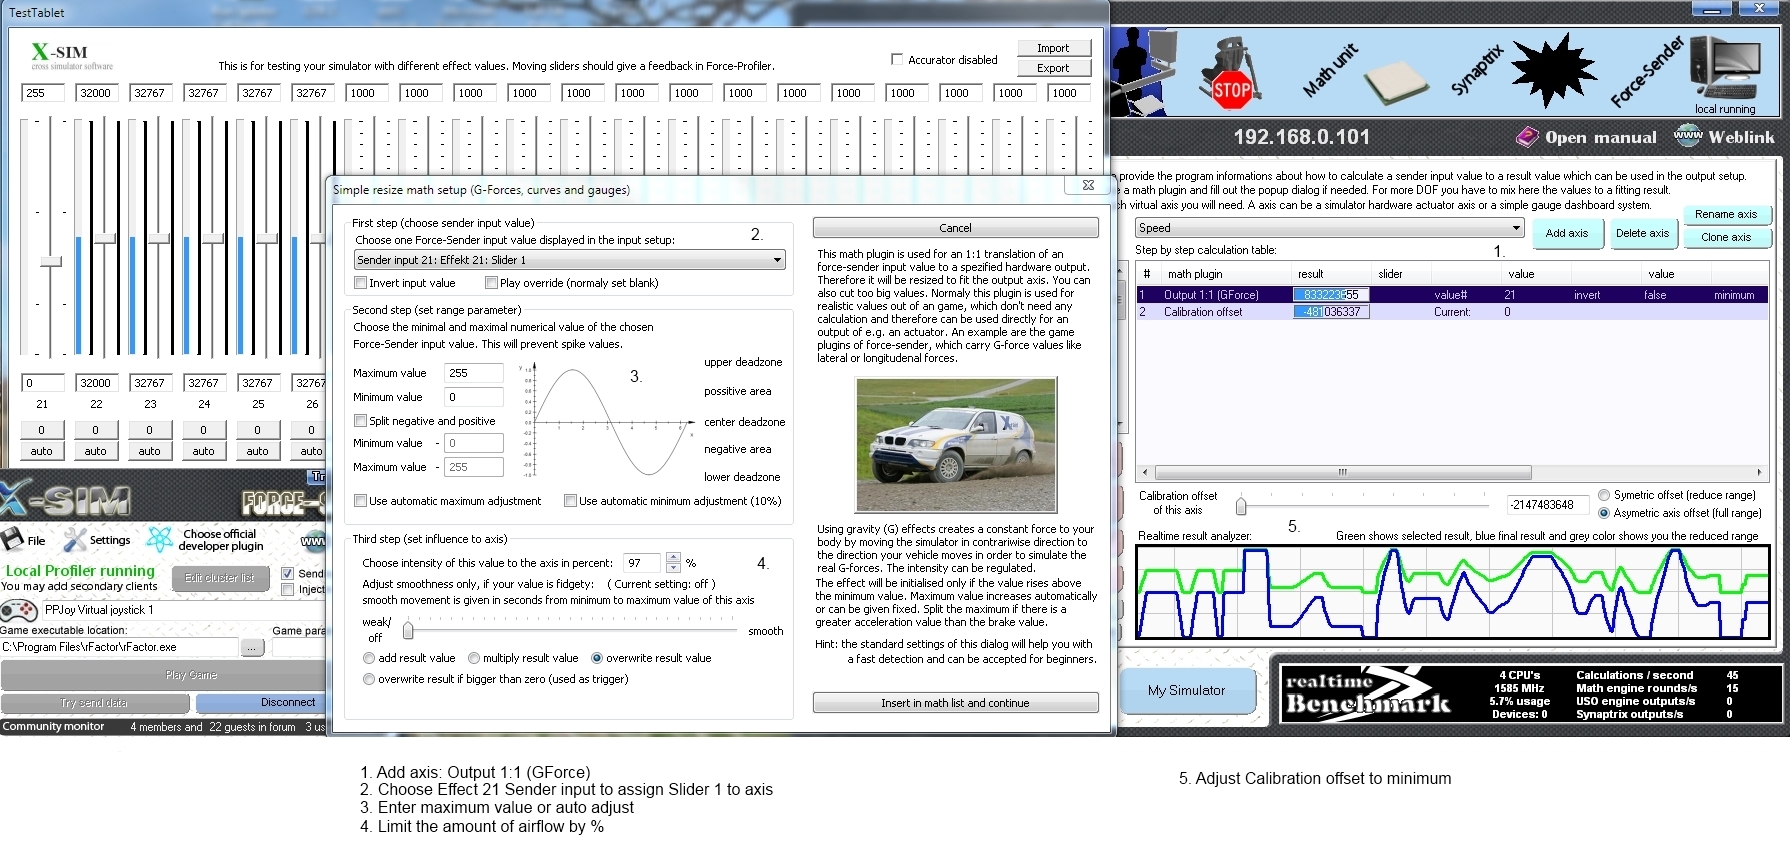Open the Weblink globe icon
This screenshot has width=1790, height=850.
pos(1687,136)
